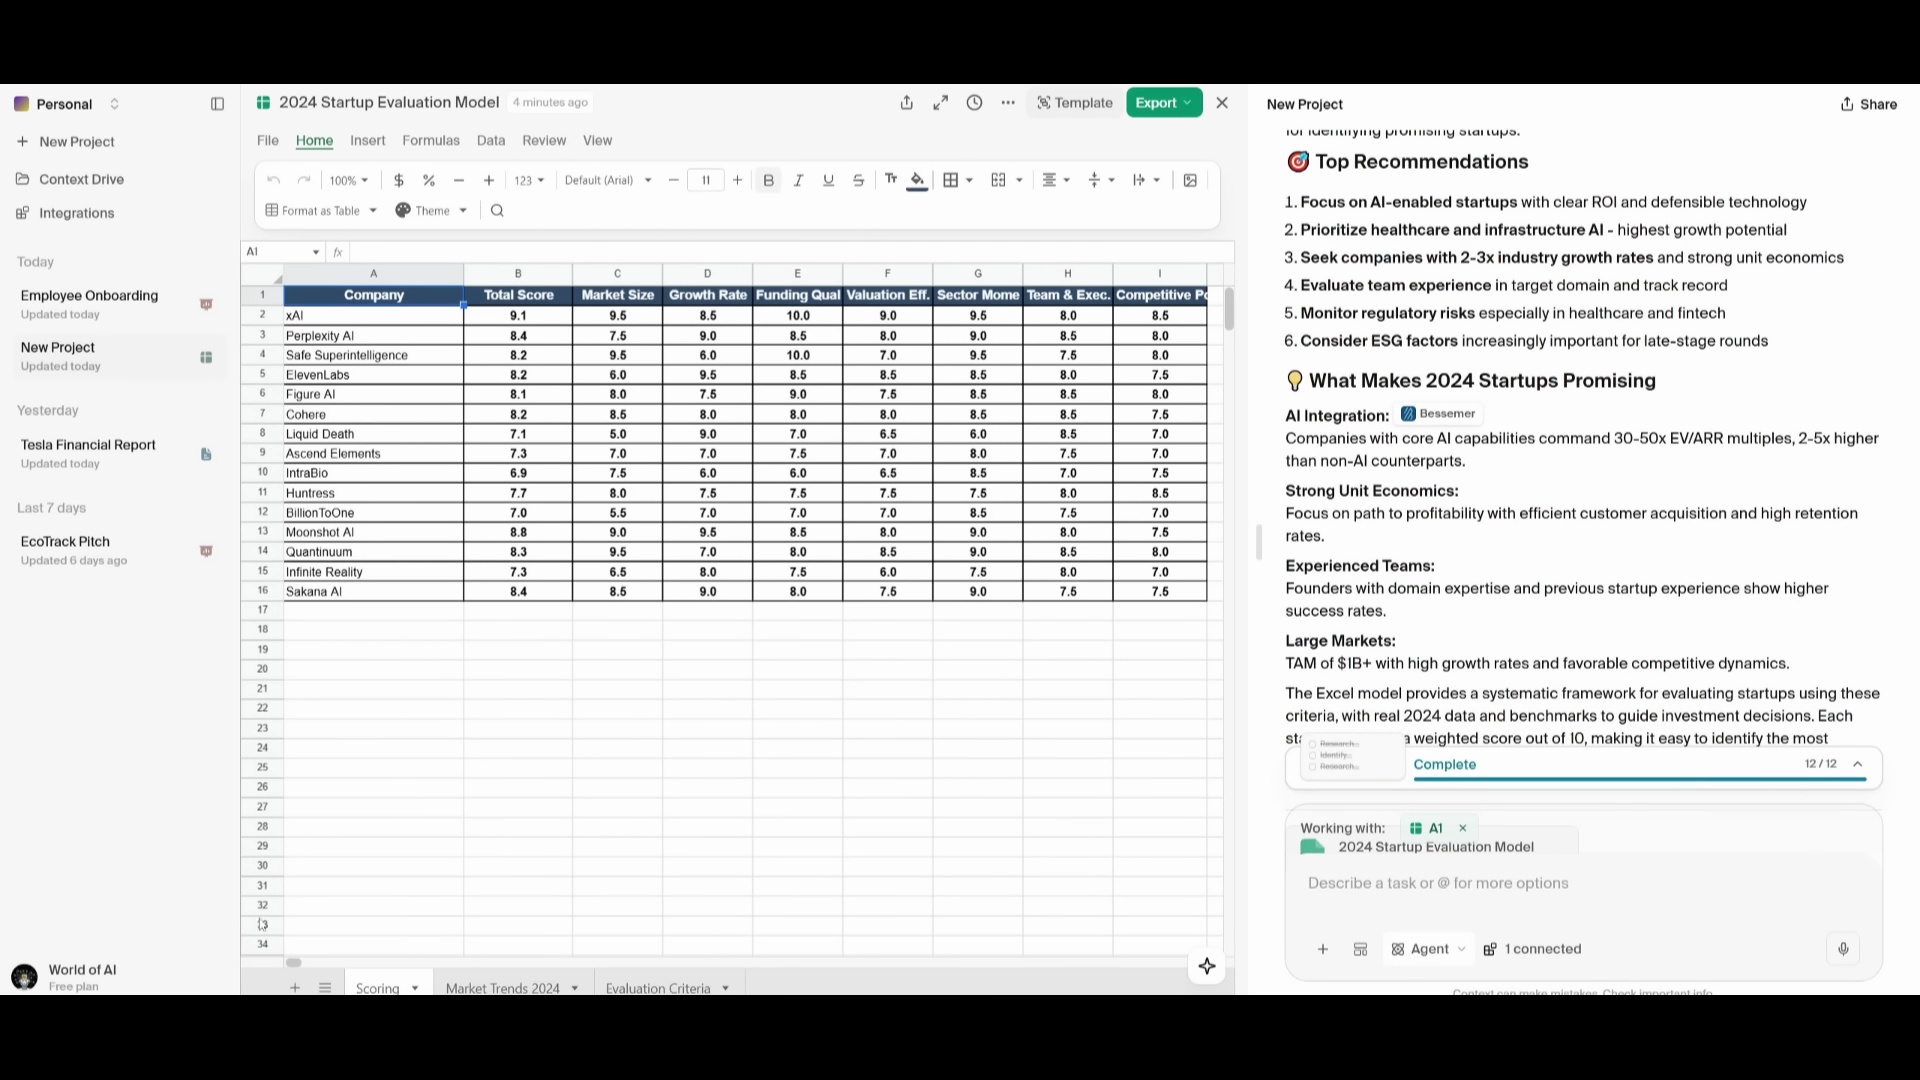Open the Data menu

[x=491, y=141]
